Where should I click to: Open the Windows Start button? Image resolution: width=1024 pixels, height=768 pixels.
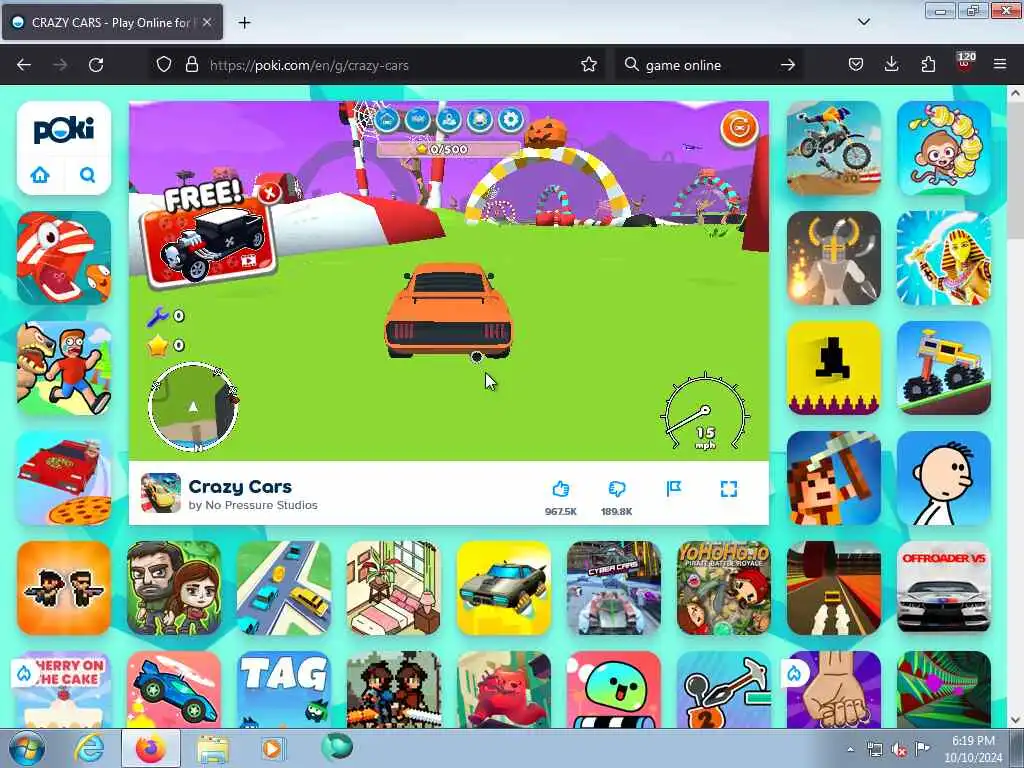click(26, 748)
